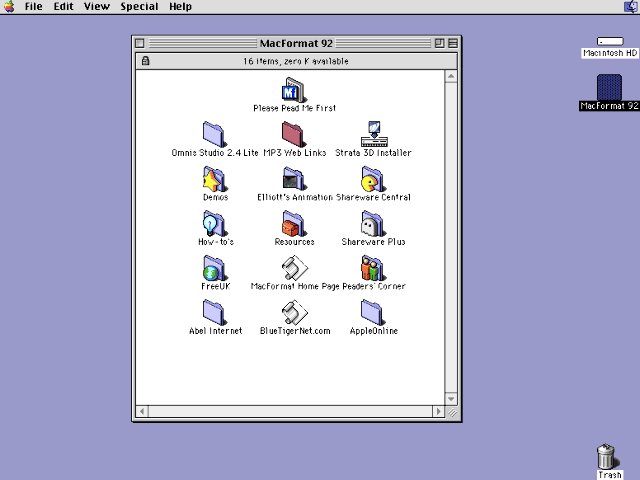The width and height of the screenshot is (640, 480).
Task: Click the '16 items, zero K available' status text
Action: tap(296, 61)
